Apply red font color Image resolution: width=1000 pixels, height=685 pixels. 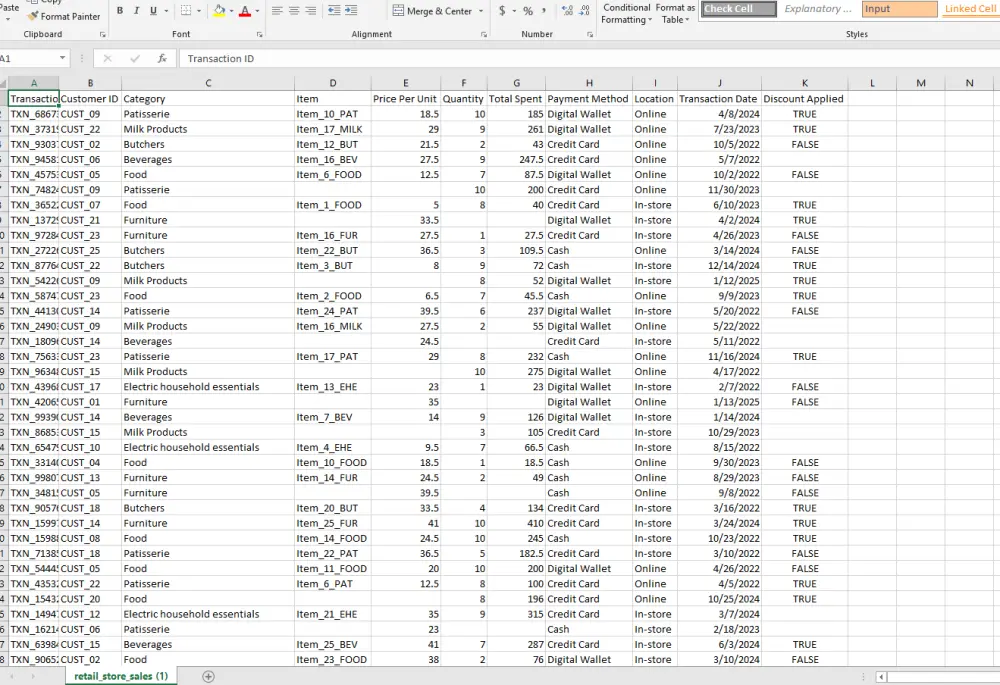(x=245, y=11)
